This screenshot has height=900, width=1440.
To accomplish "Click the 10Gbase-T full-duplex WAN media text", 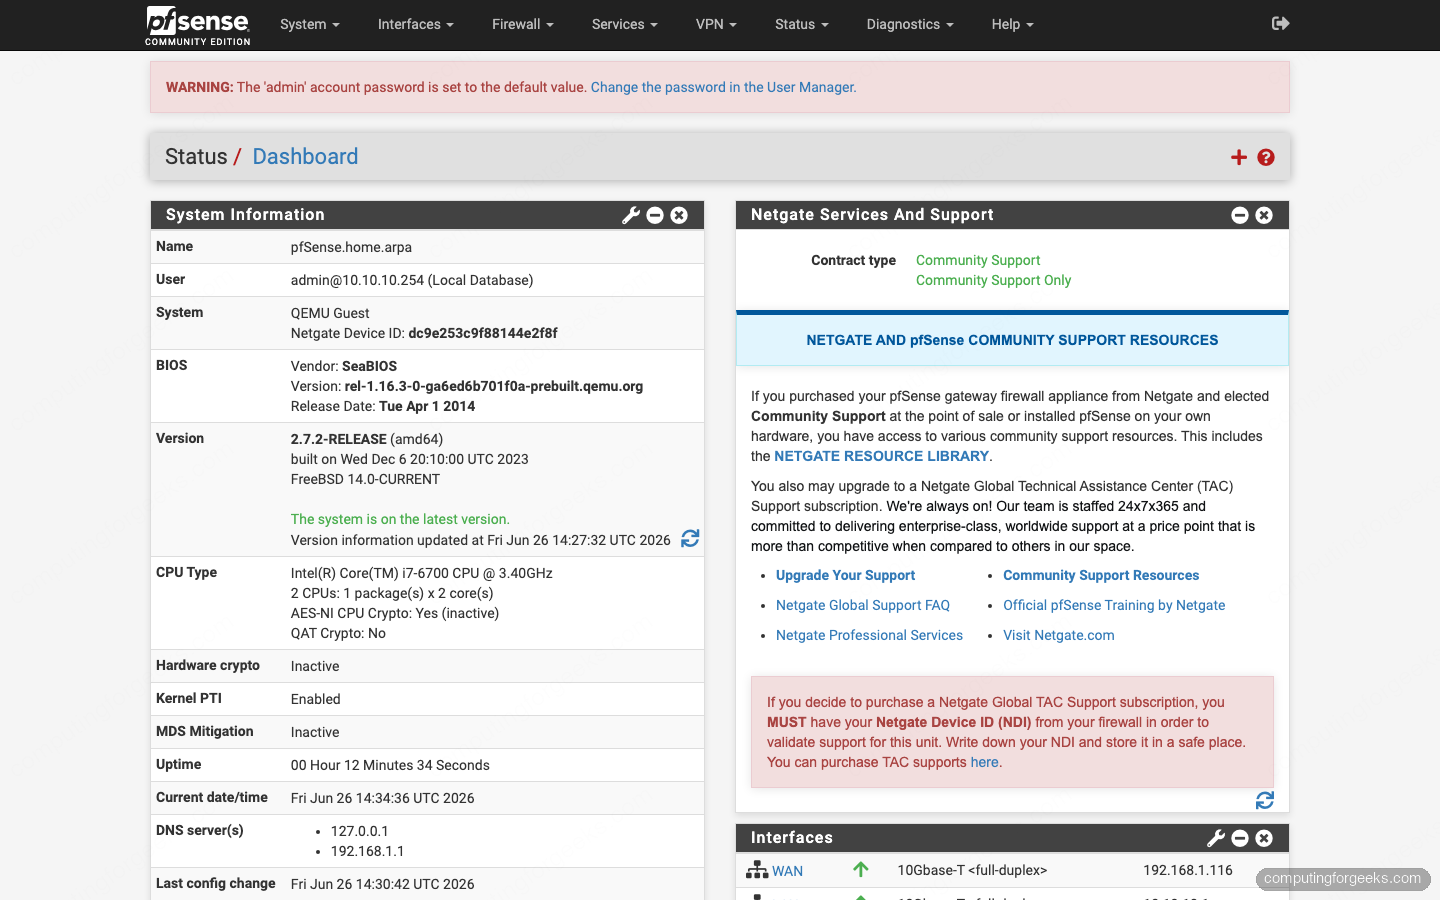I will click(x=972, y=870).
